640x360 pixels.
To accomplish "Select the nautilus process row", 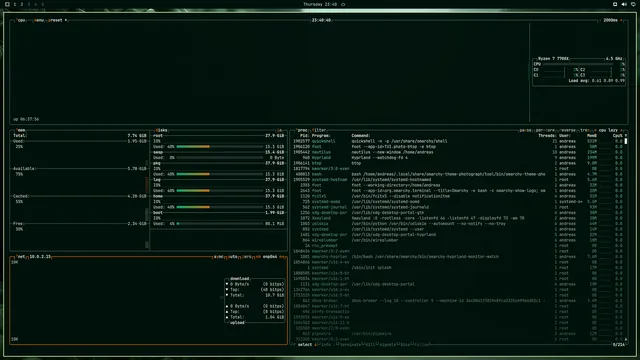I will (x=458, y=152).
